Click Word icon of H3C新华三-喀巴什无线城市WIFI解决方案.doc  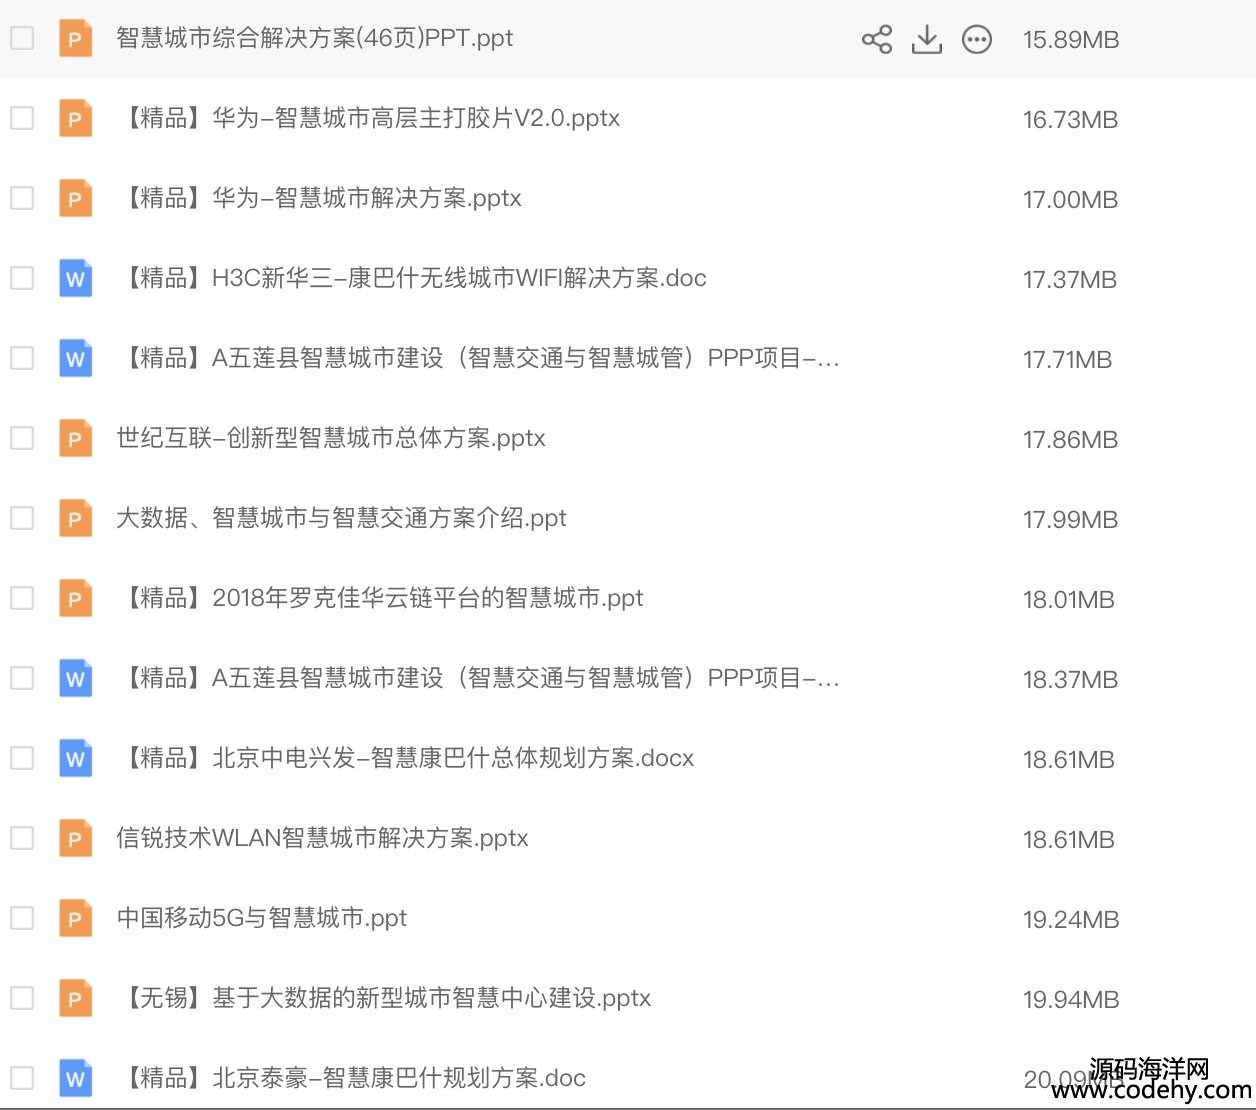(x=75, y=279)
